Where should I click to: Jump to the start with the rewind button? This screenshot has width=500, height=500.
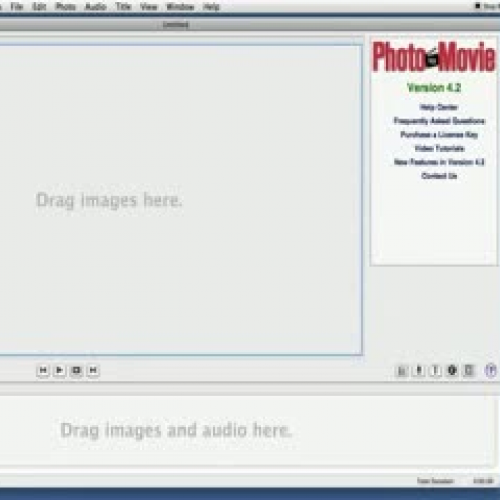click(43, 370)
